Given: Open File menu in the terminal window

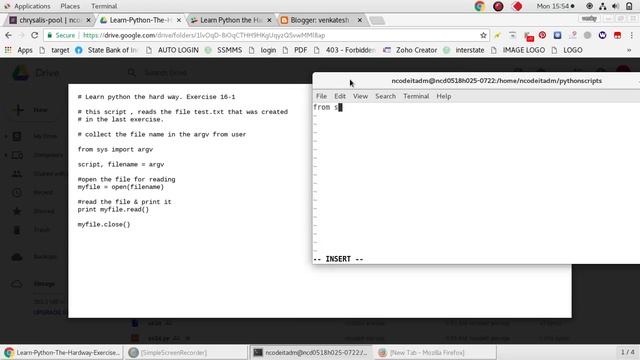Looking at the screenshot, I should (x=322, y=96).
